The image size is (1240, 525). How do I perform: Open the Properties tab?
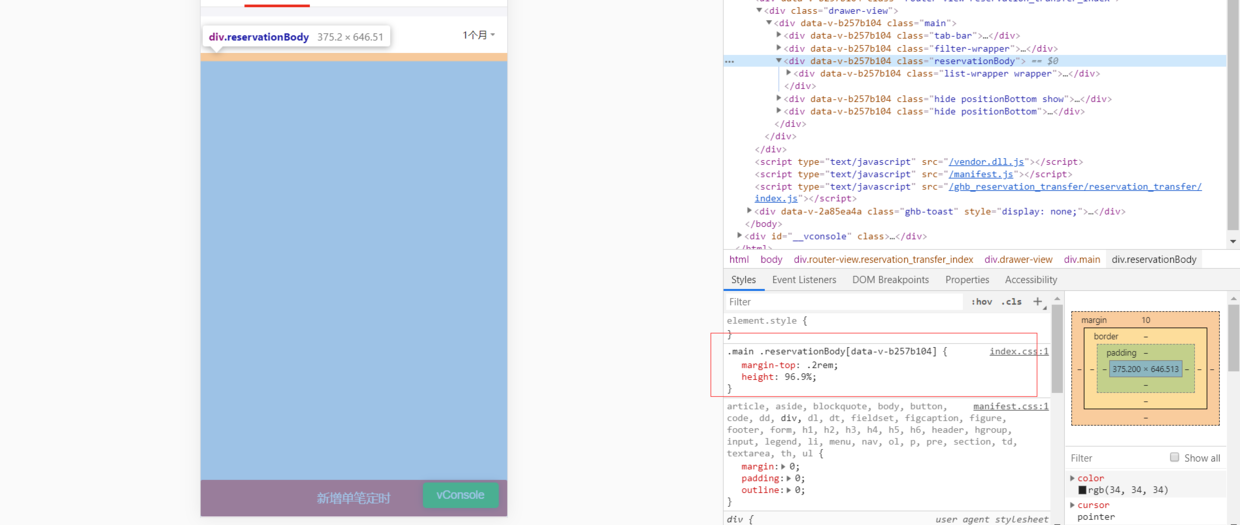pos(967,280)
